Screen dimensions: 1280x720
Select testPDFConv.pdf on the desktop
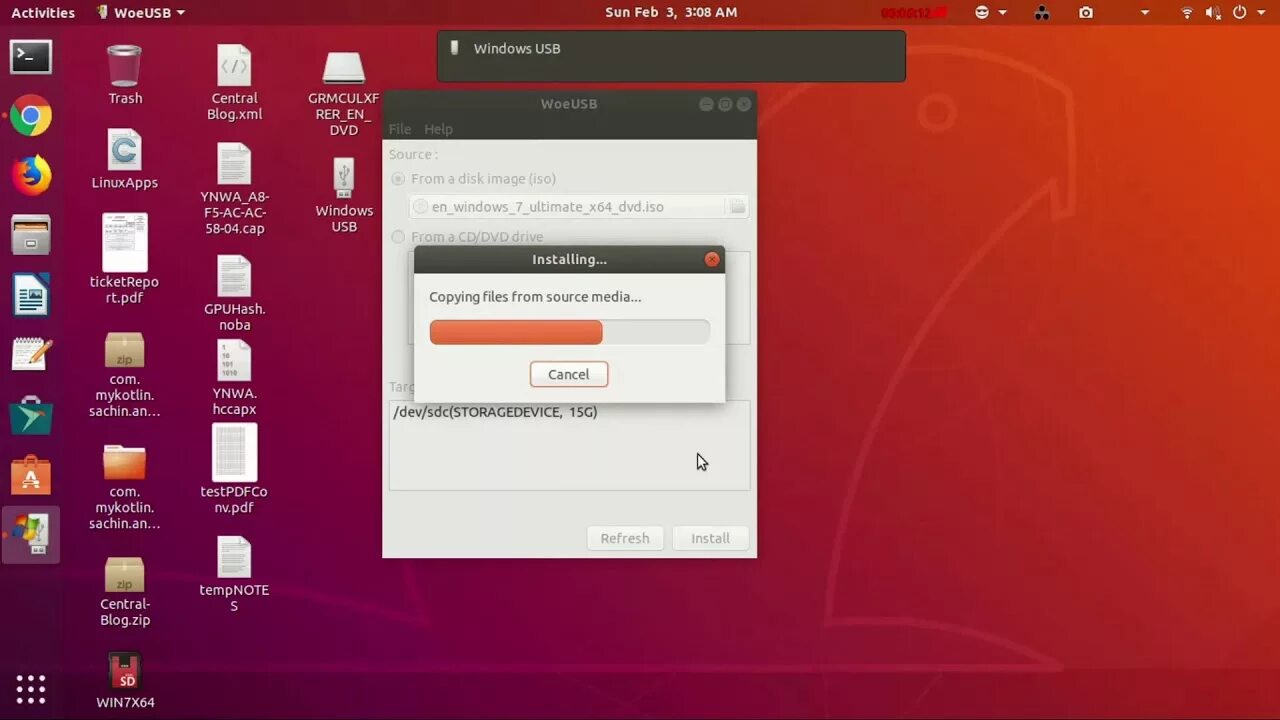pos(234,469)
